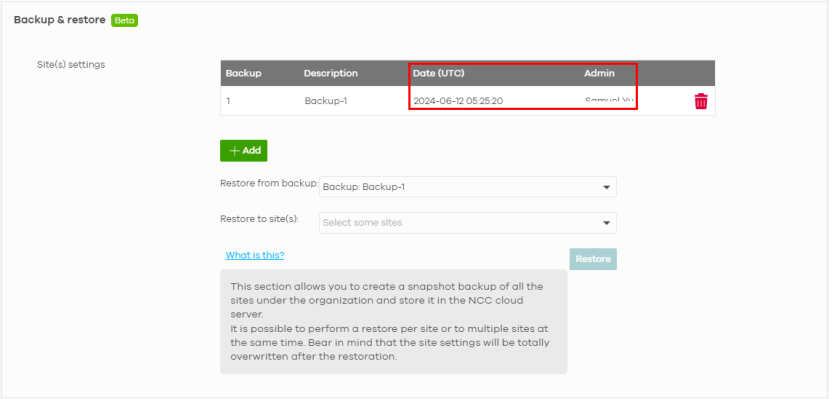
Task: Click the Beta badge next to title
Action: (x=124, y=21)
